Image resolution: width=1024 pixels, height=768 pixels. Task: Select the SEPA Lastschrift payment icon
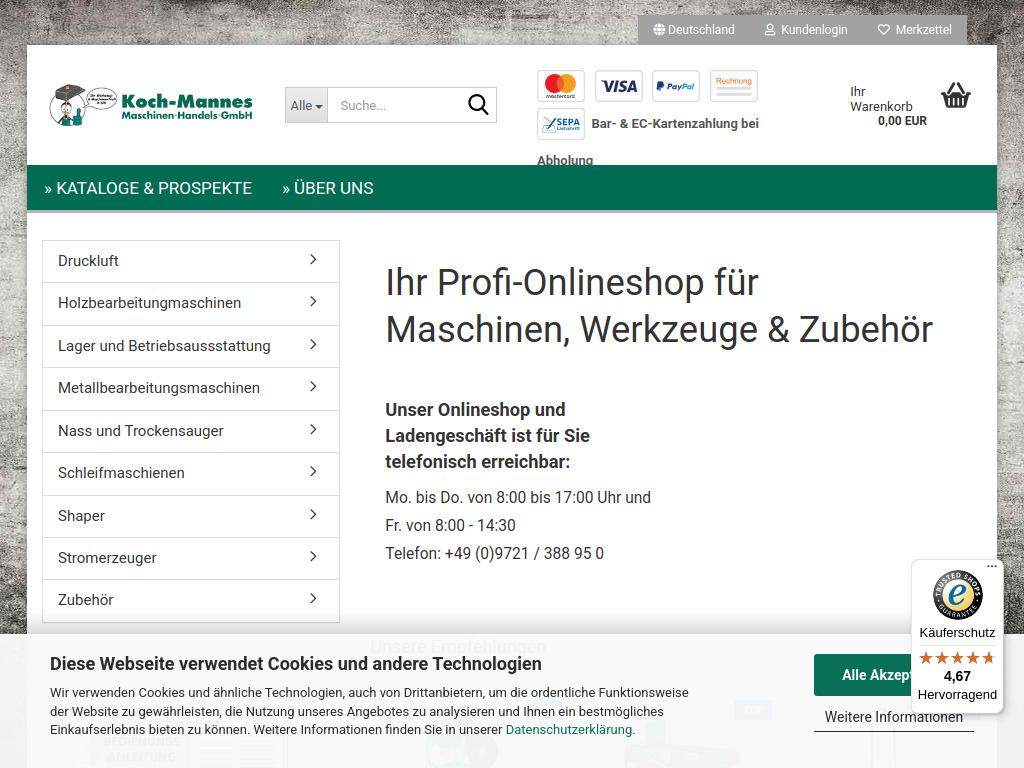560,124
